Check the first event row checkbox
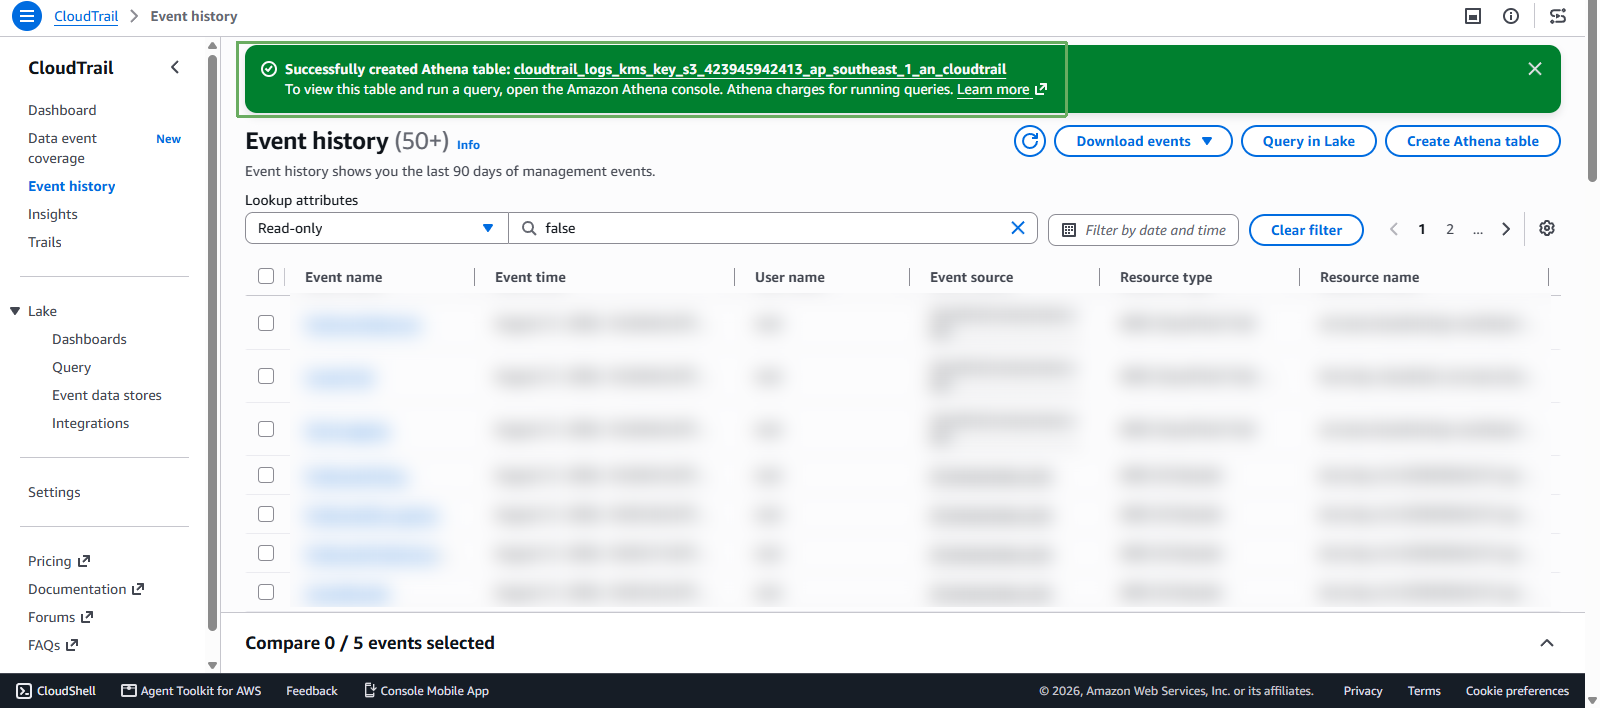 266,323
